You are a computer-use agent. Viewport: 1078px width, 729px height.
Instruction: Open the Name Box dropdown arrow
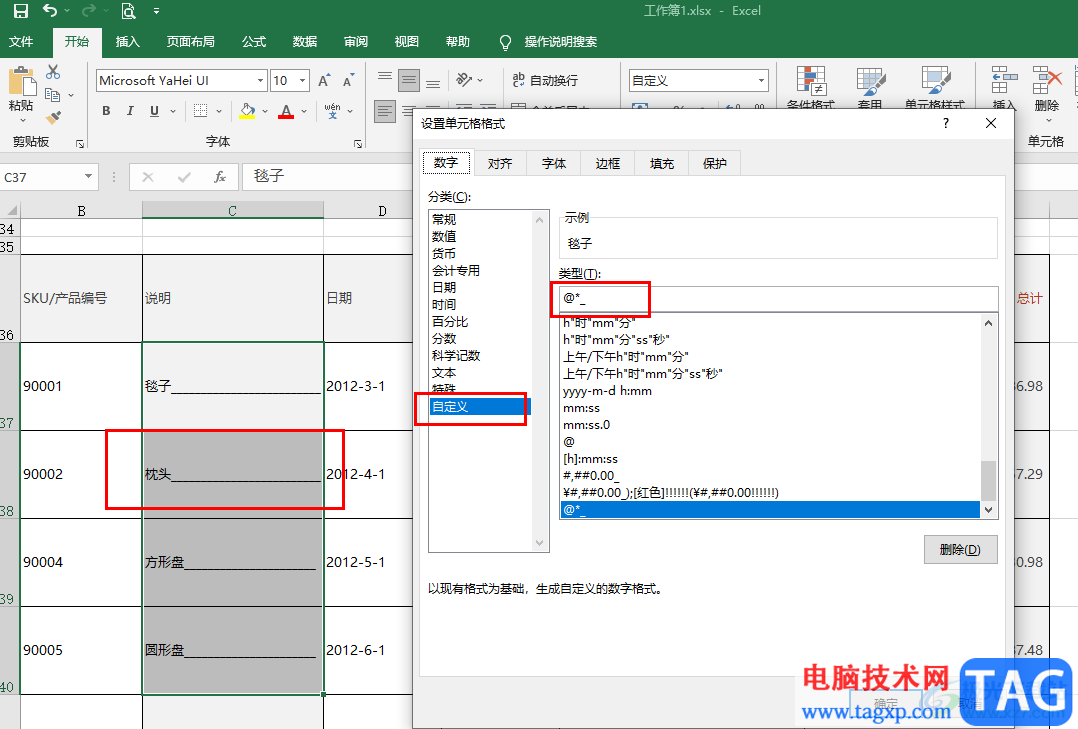[x=89, y=177]
